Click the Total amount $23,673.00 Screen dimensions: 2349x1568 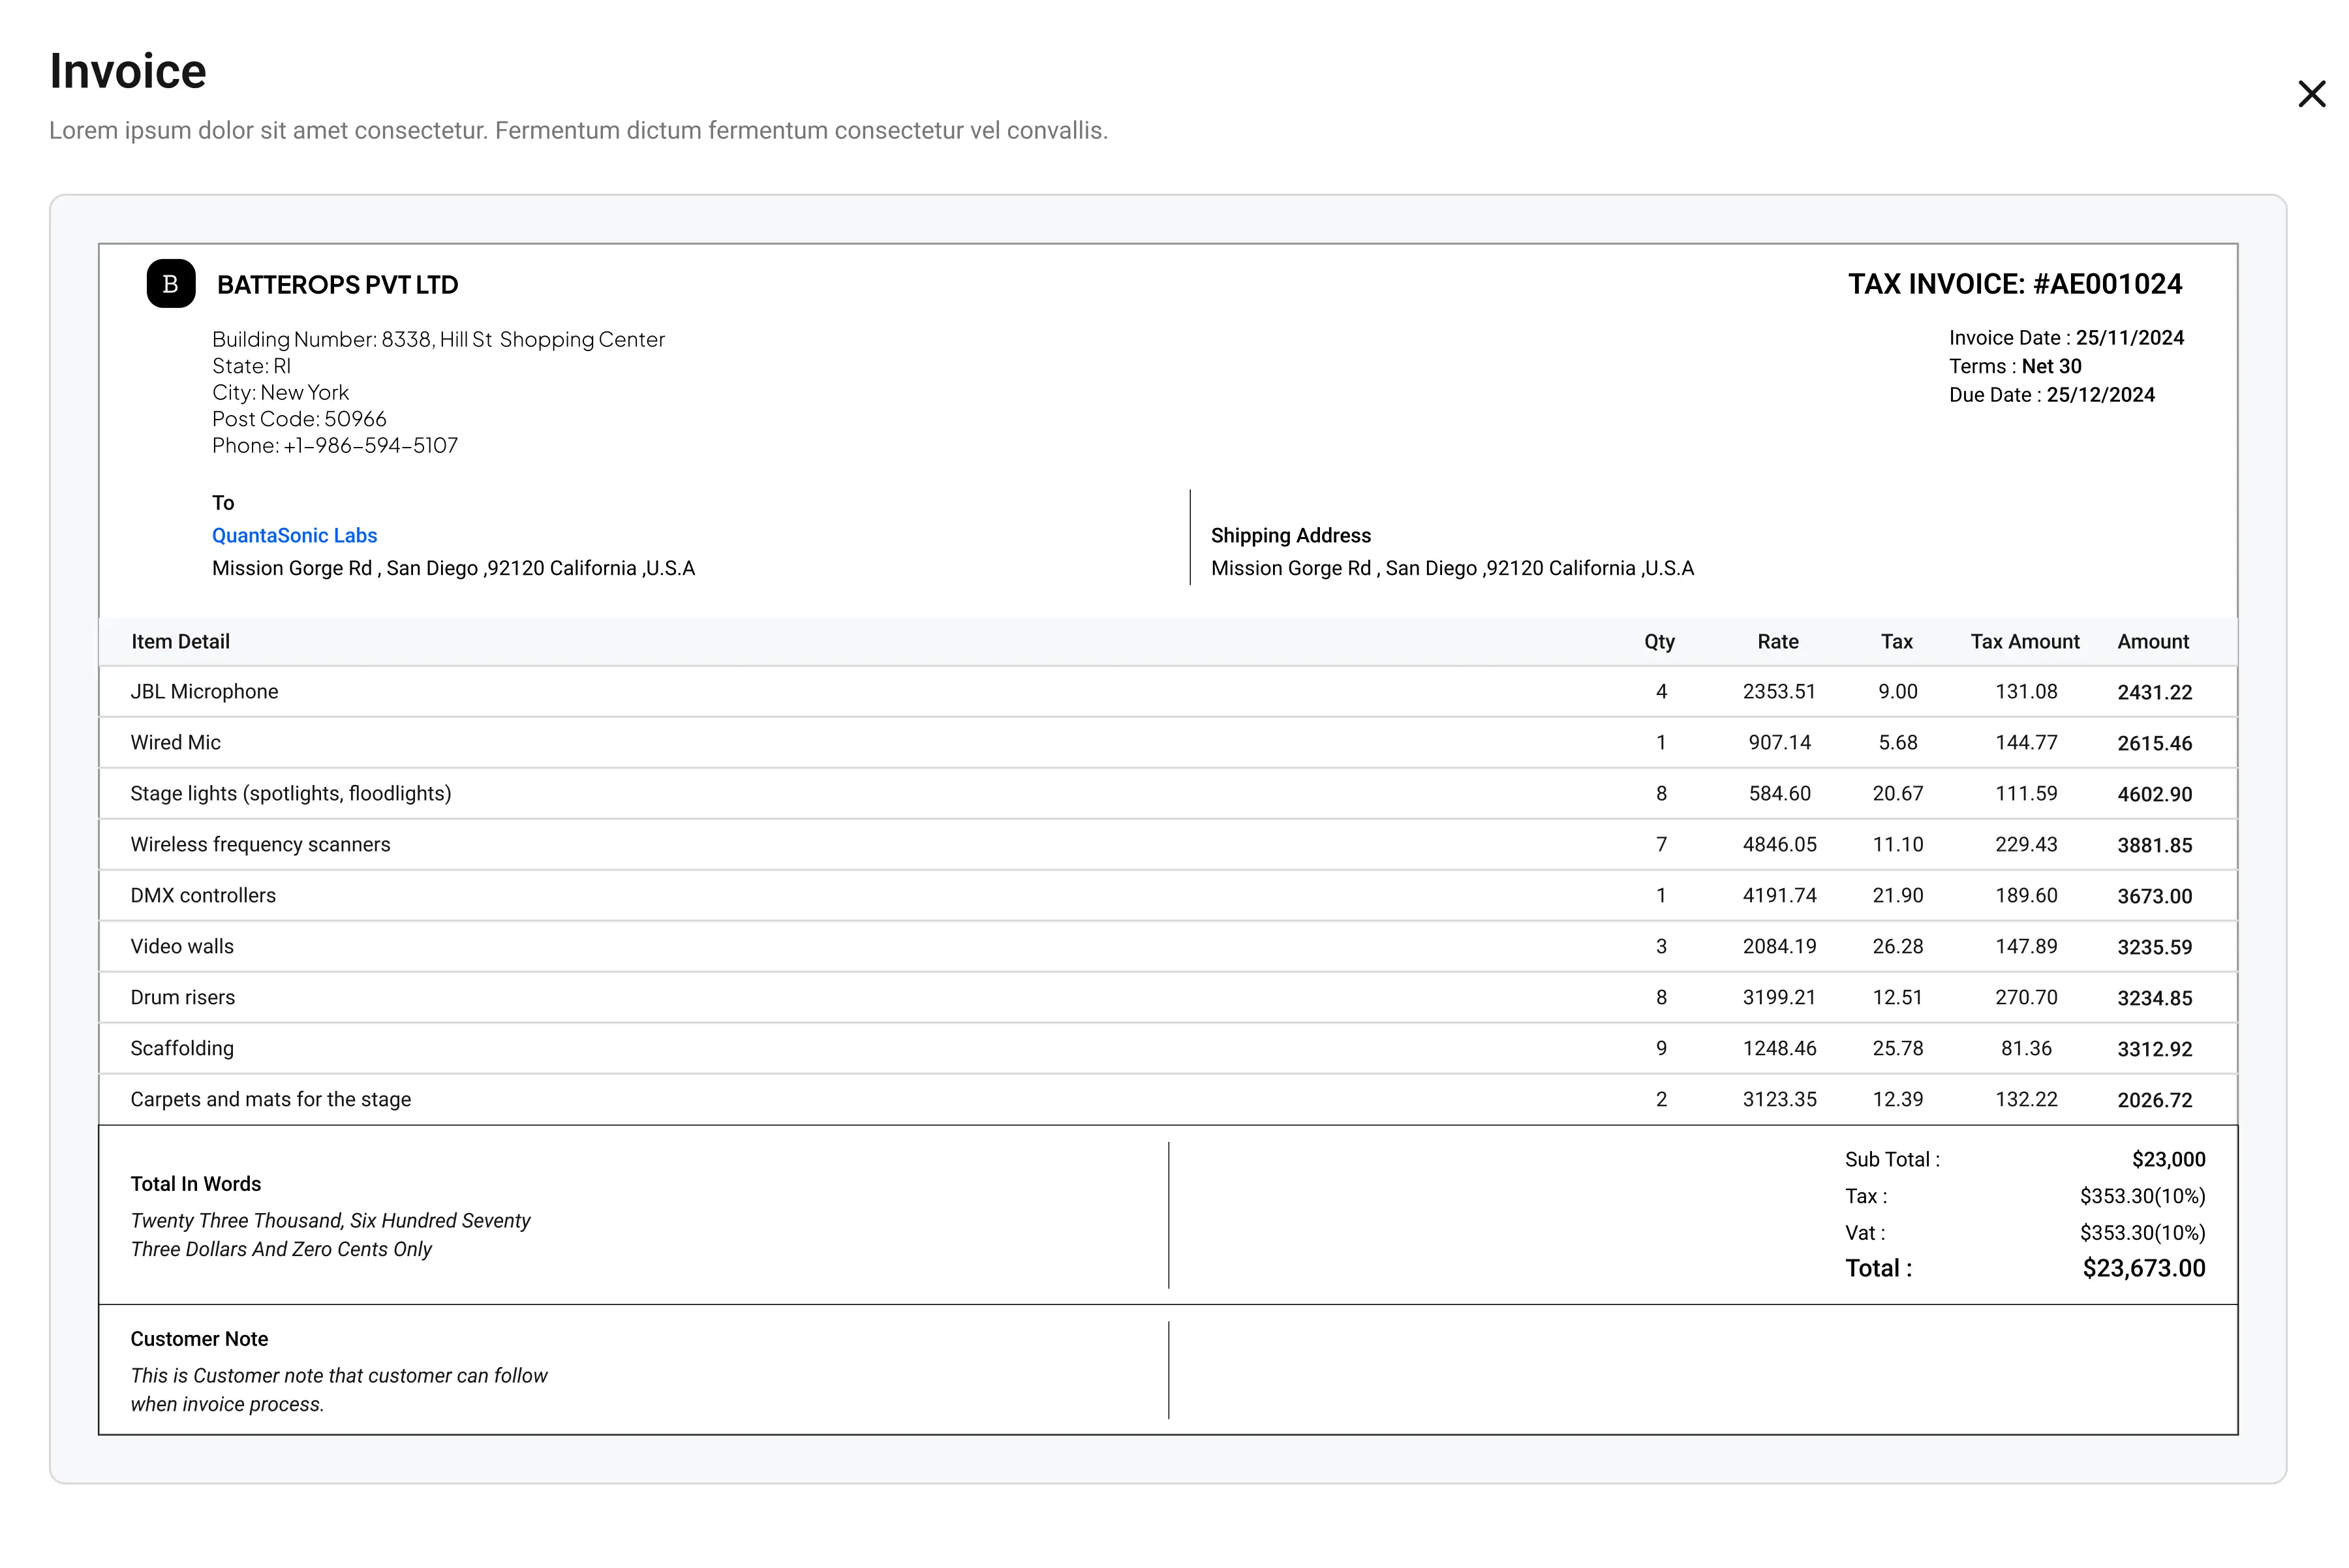(2143, 1268)
